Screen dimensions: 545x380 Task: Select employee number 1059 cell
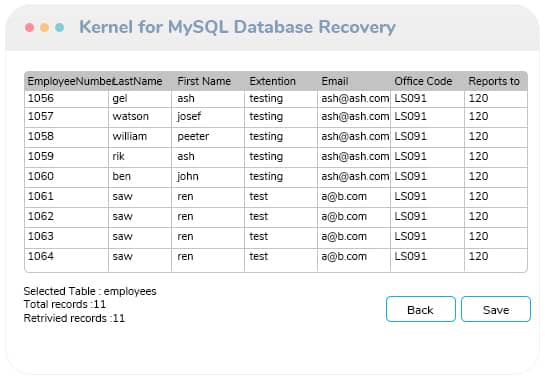[x=67, y=157]
